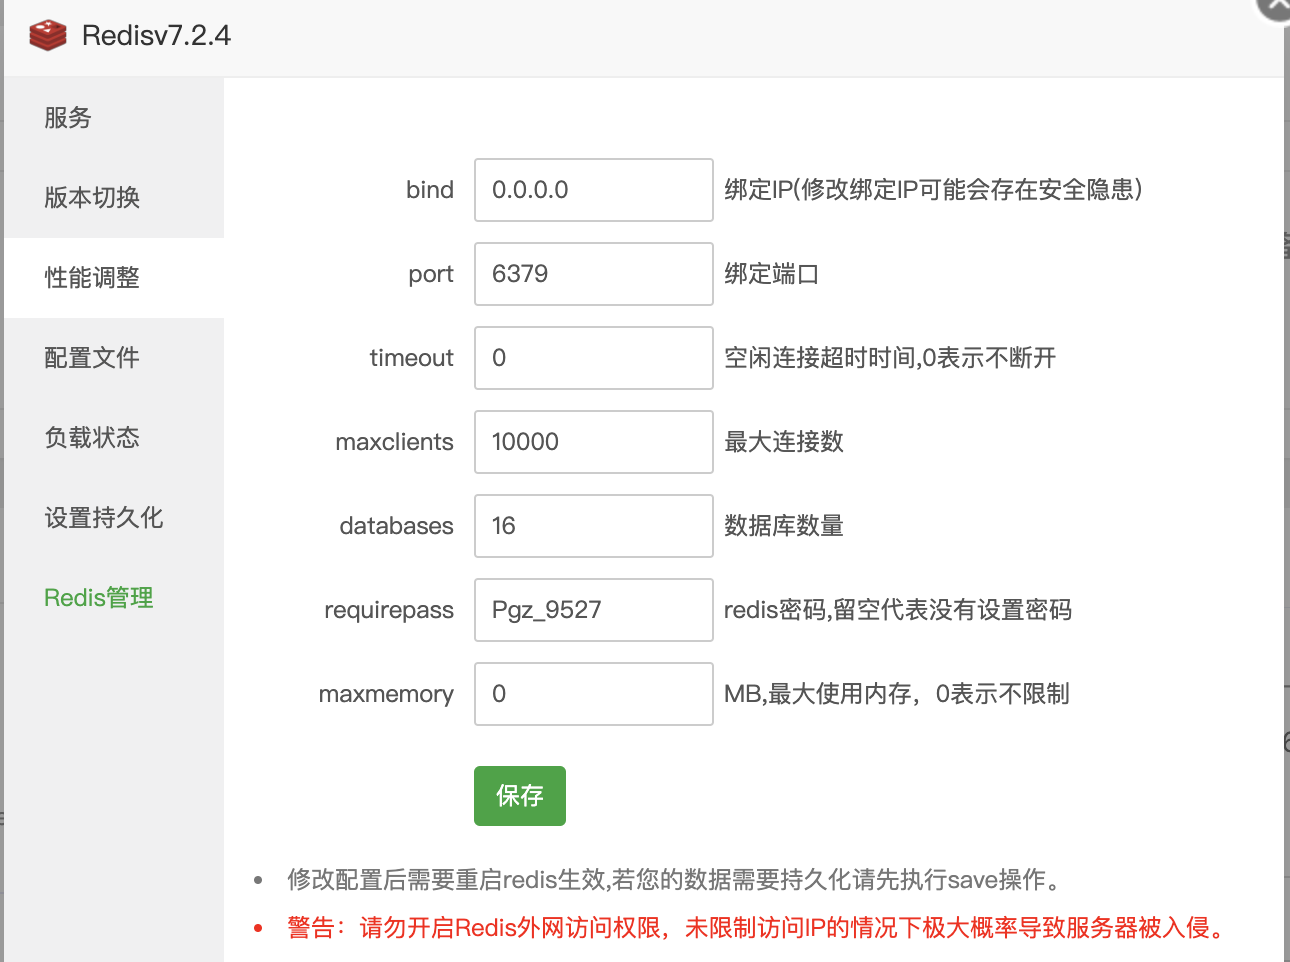
Task: Click the timeout input field
Action: [594, 358]
